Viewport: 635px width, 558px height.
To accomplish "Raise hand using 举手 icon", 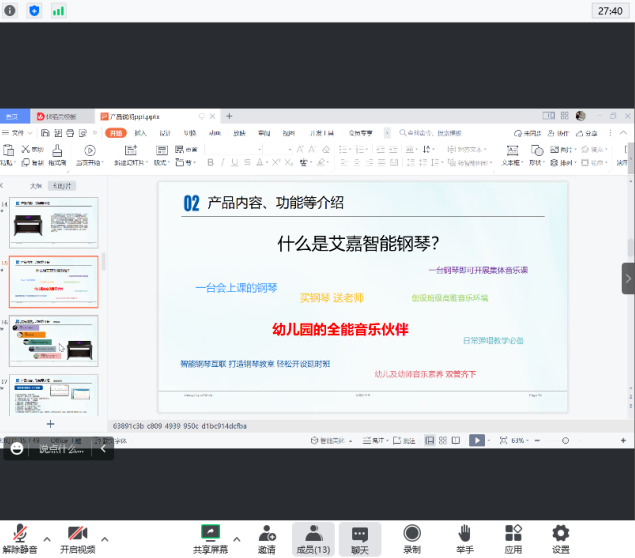I will click(465, 538).
